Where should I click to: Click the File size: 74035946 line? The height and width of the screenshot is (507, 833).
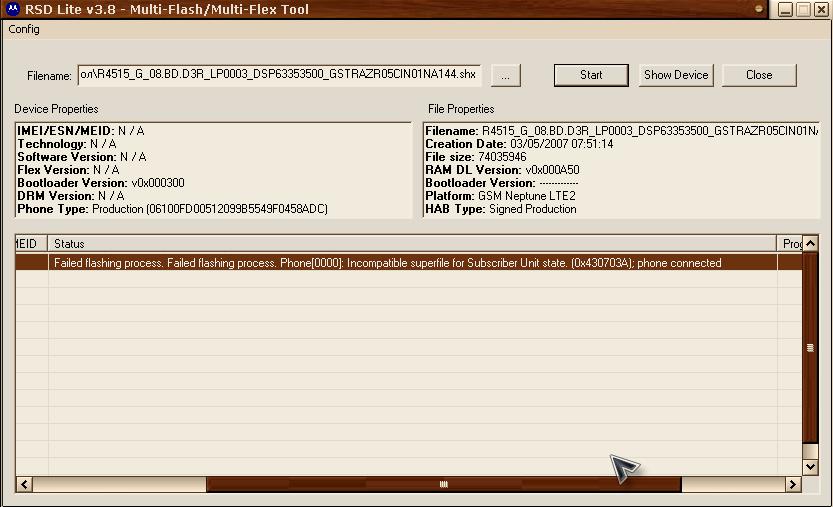pos(476,157)
